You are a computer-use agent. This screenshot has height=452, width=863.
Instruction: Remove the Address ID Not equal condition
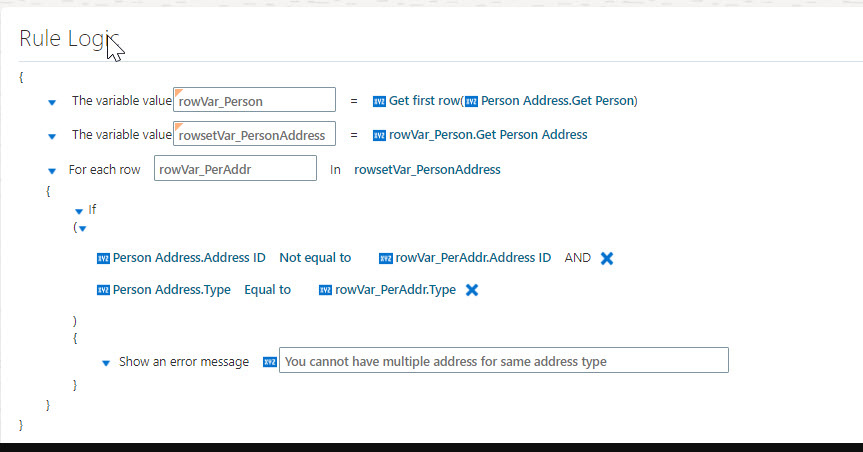pyautogui.click(x=607, y=258)
